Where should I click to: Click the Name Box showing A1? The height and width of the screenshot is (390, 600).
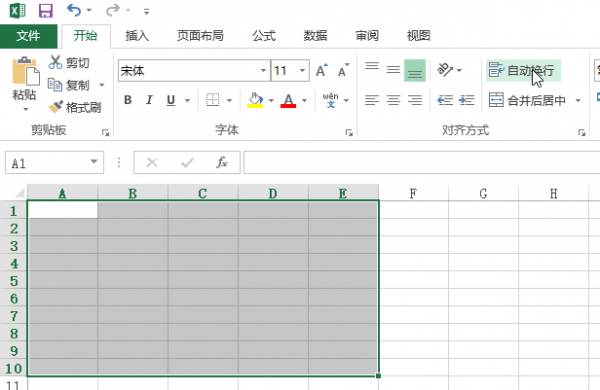[x=47, y=163]
